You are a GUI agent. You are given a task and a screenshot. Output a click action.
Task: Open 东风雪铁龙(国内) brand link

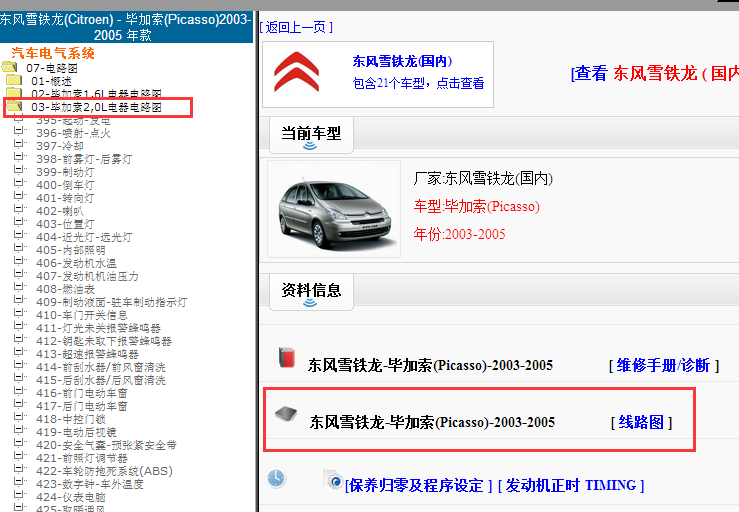pos(402,61)
